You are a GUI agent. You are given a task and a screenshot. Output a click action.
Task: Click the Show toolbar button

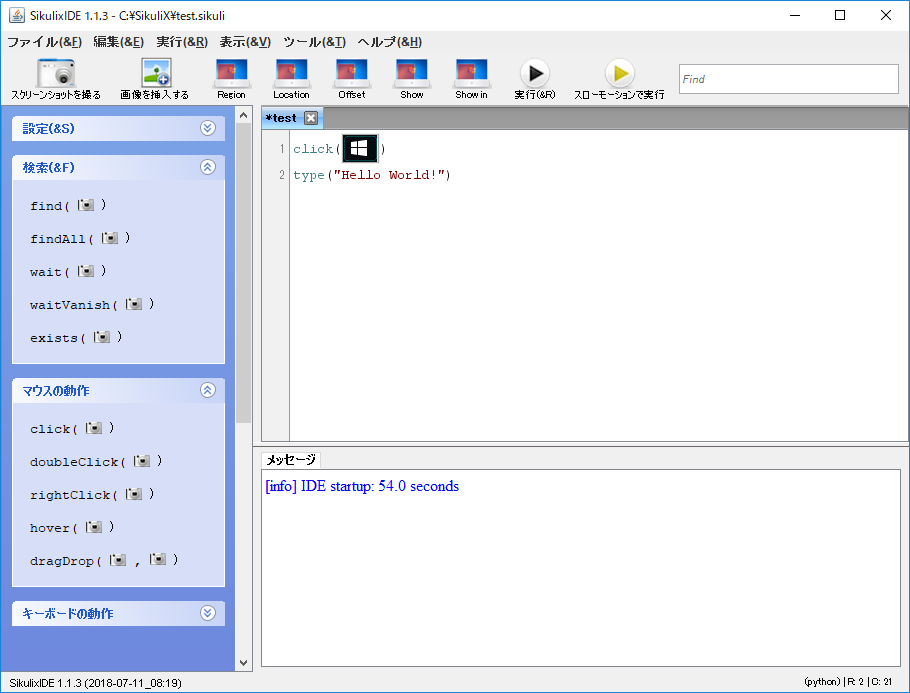[411, 79]
